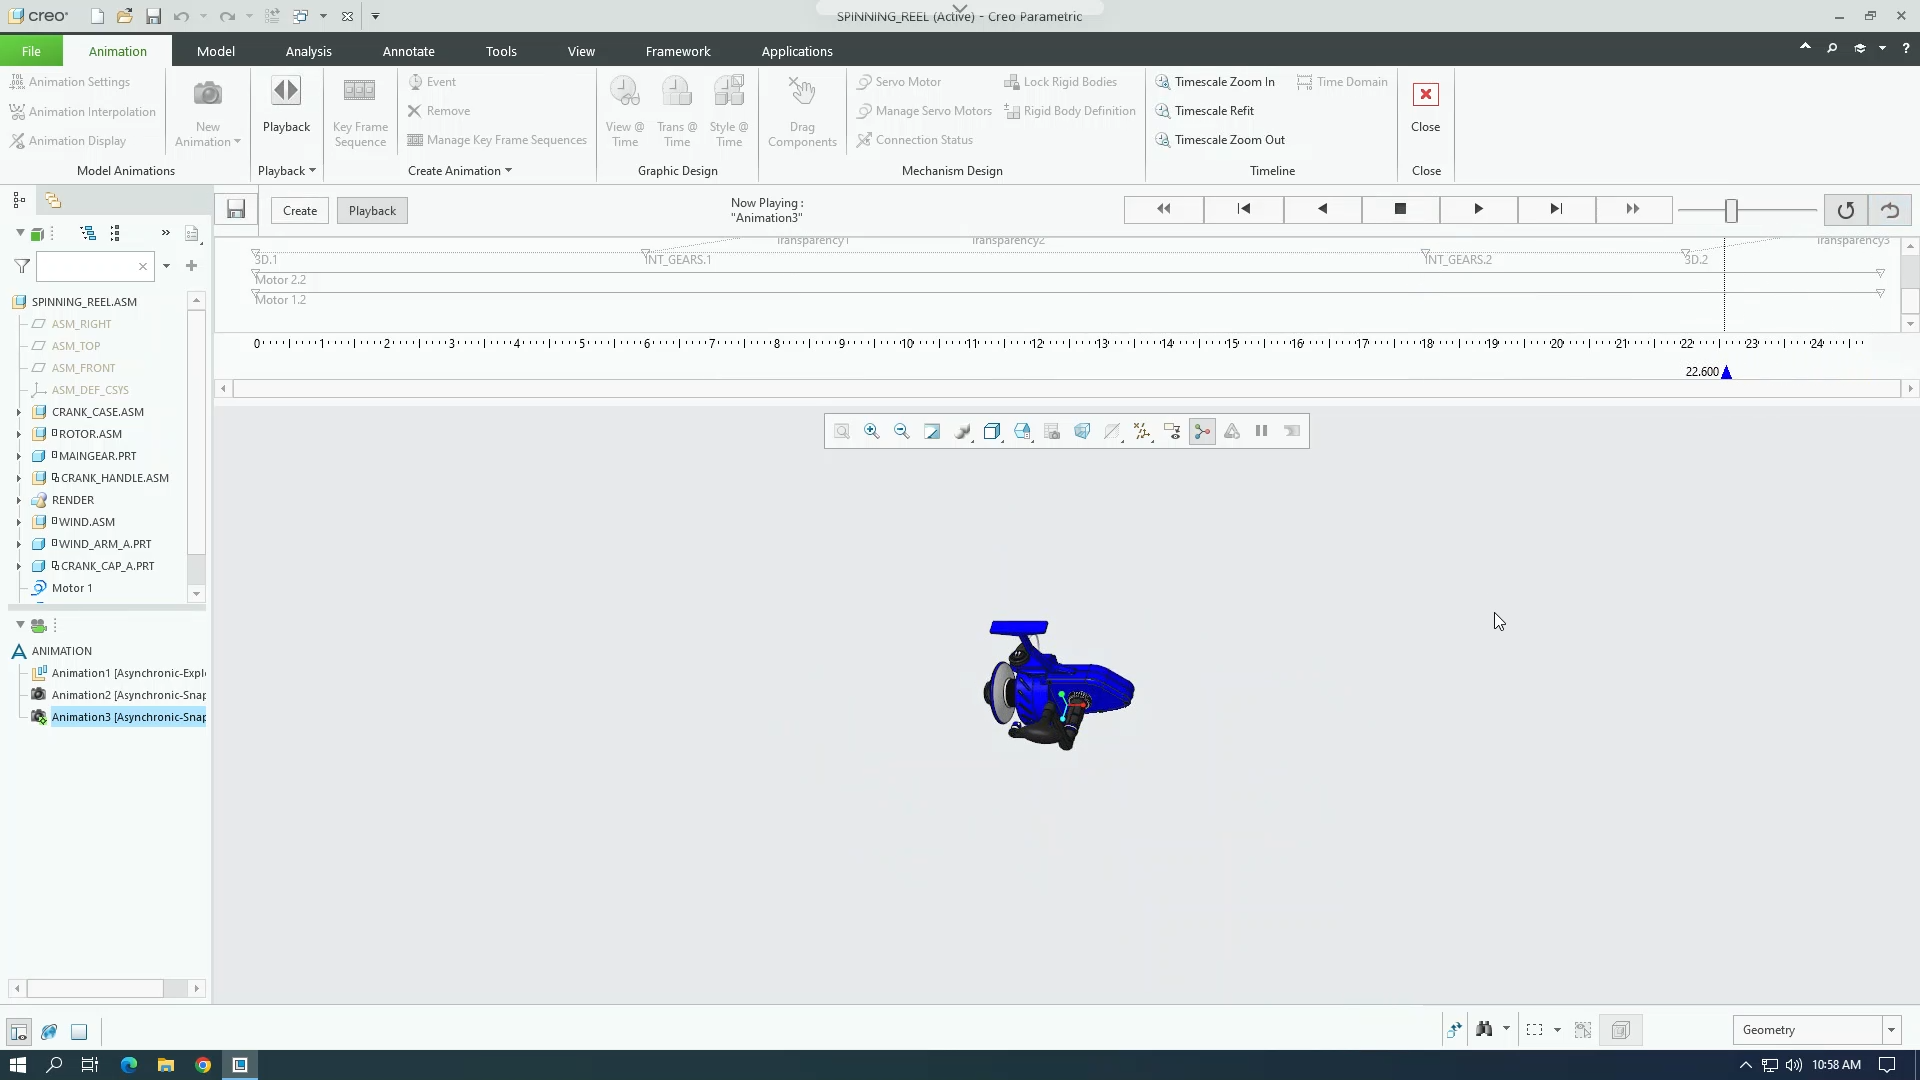
Task: Switch to the Framework ribbon tab
Action: tap(678, 51)
